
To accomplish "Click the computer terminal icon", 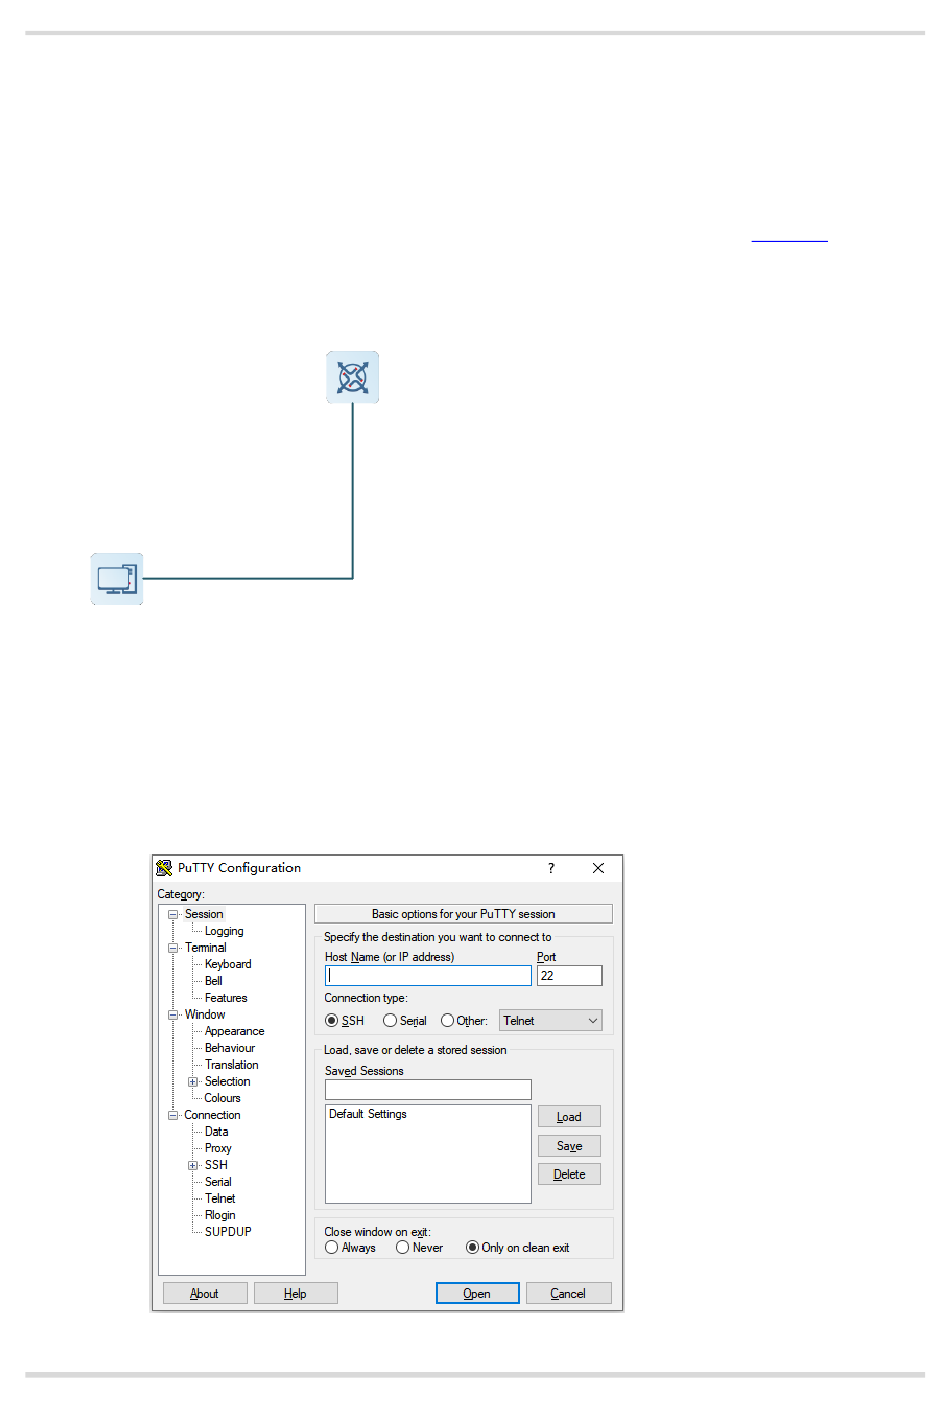I will (117, 579).
